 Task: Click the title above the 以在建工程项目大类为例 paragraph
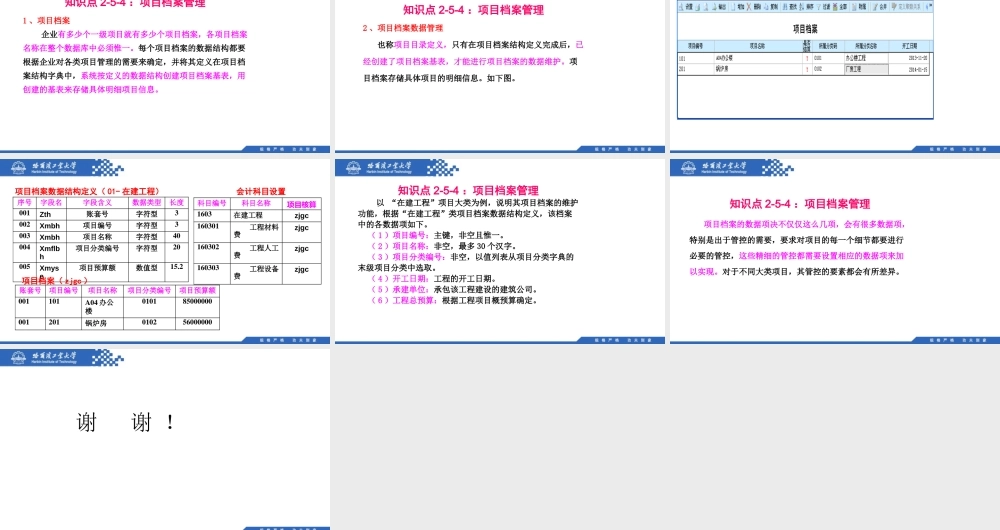tap(468, 190)
